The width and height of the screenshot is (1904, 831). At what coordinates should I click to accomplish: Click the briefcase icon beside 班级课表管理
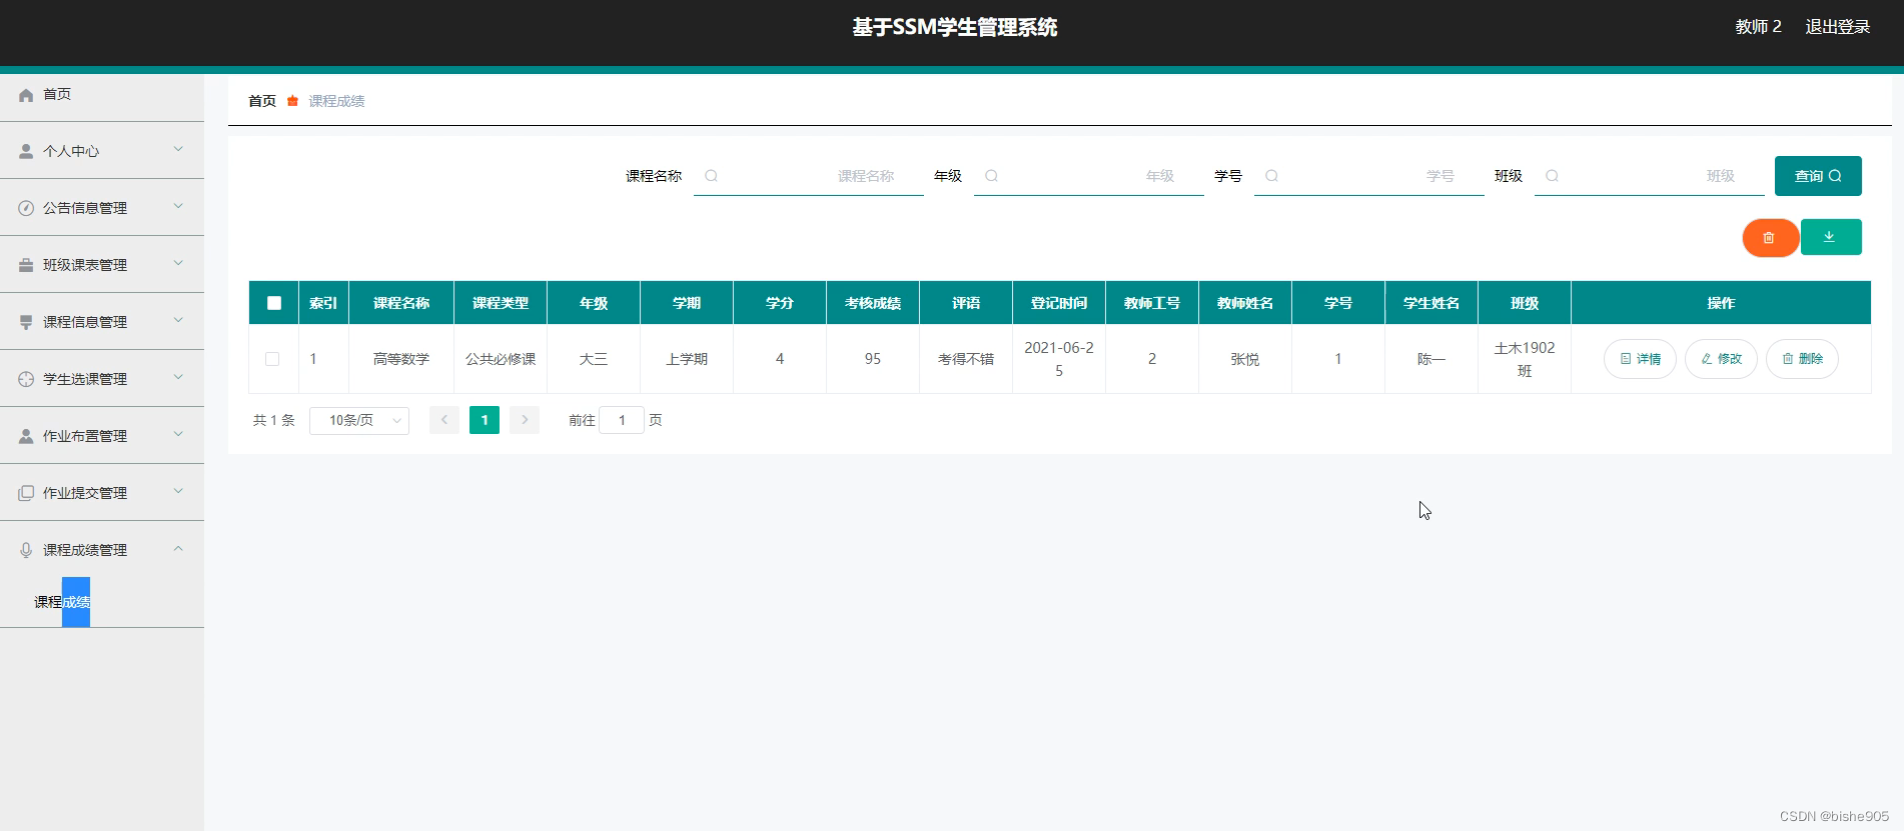26,266
